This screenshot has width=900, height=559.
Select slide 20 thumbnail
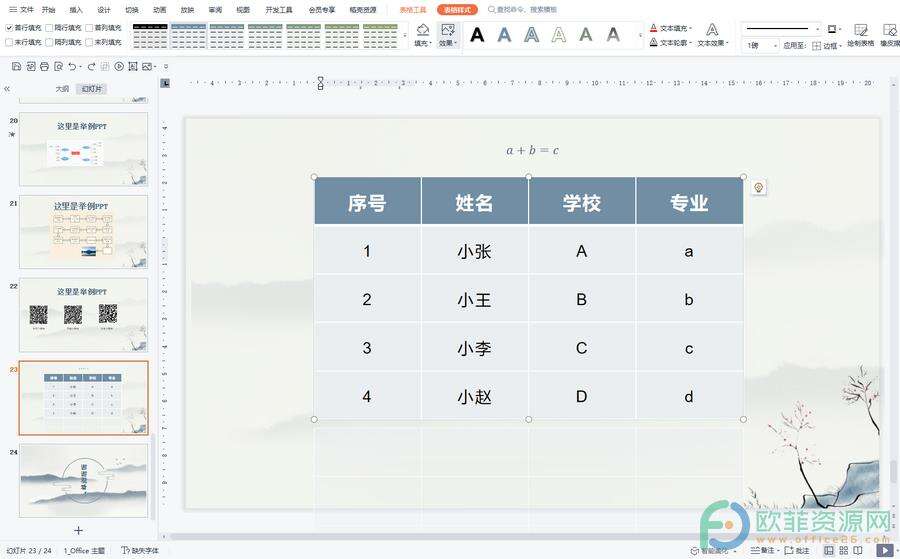pos(83,149)
